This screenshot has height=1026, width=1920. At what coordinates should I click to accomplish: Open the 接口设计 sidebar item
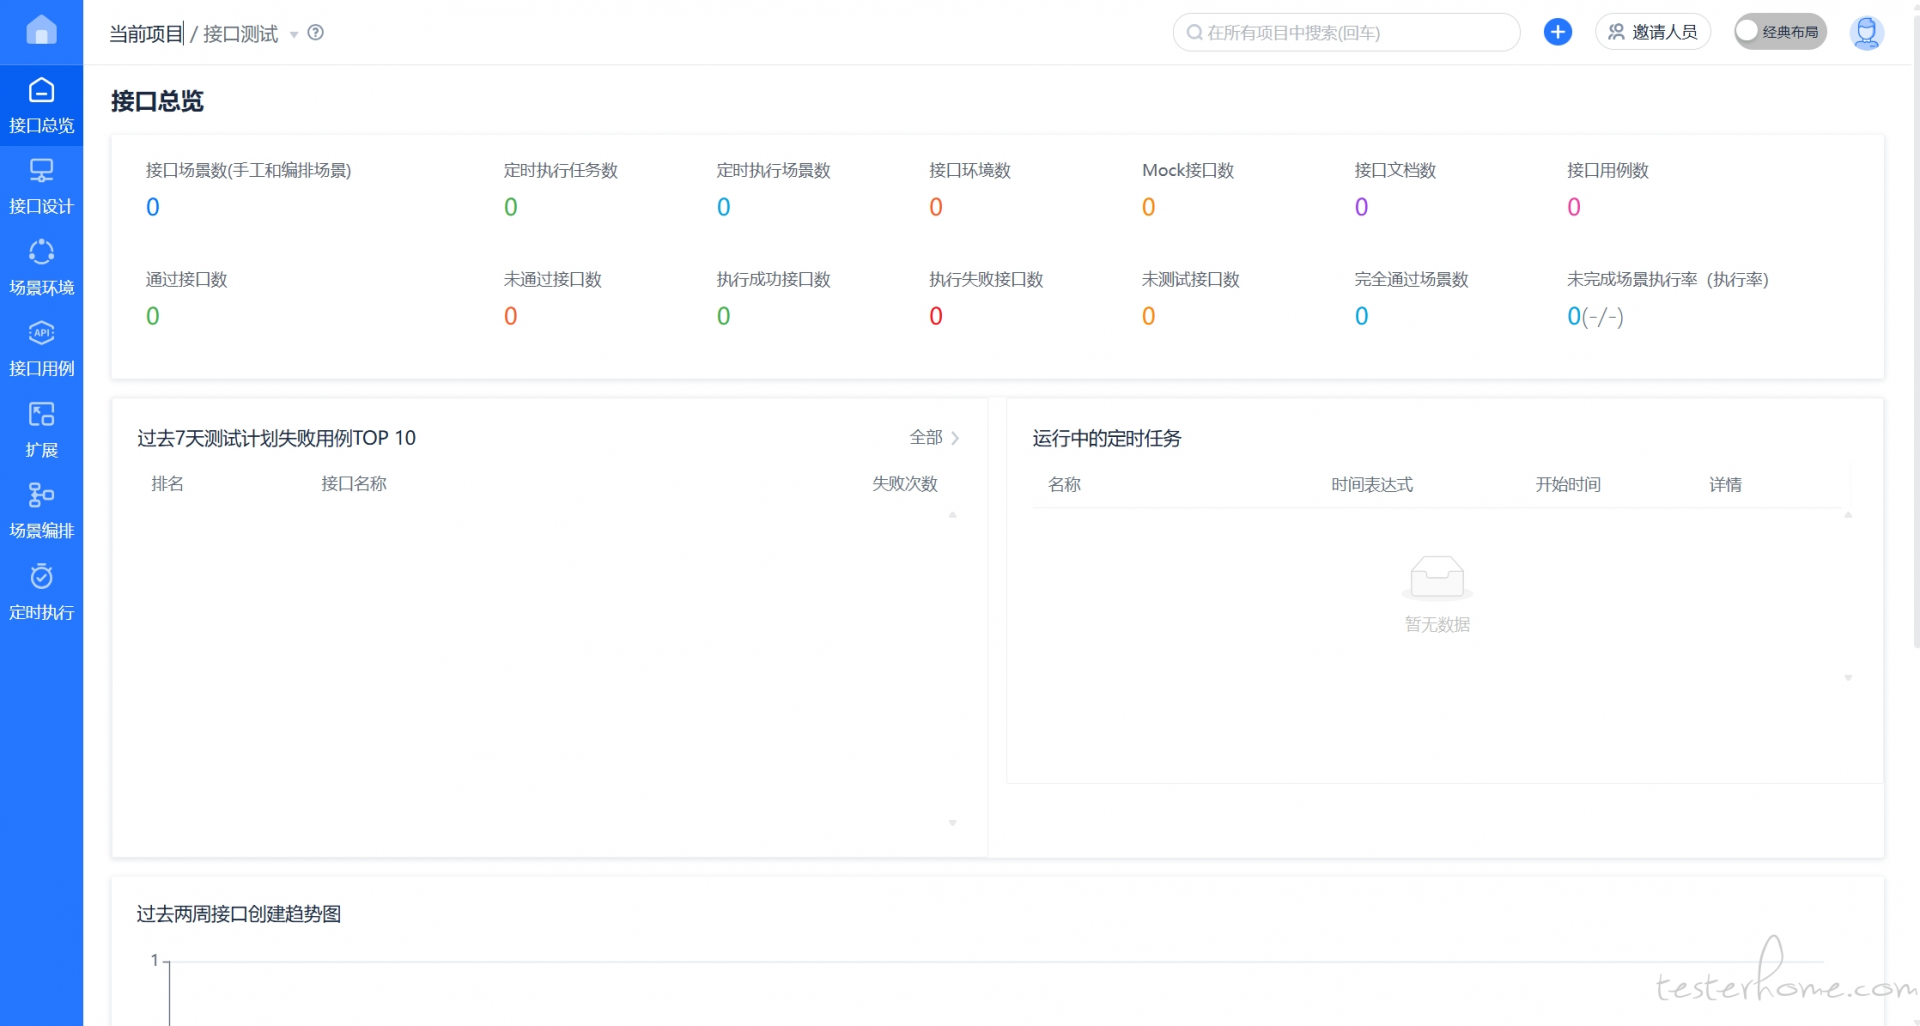click(41, 187)
